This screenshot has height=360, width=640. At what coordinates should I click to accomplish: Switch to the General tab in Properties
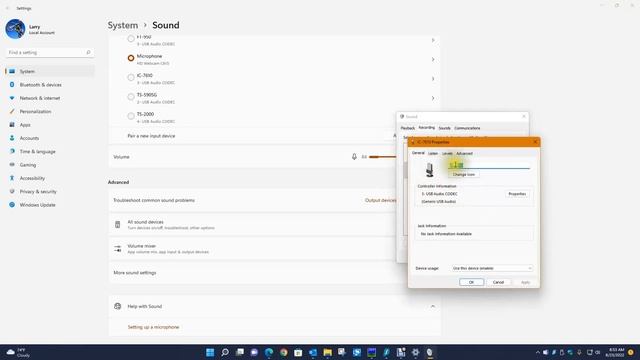(418, 153)
